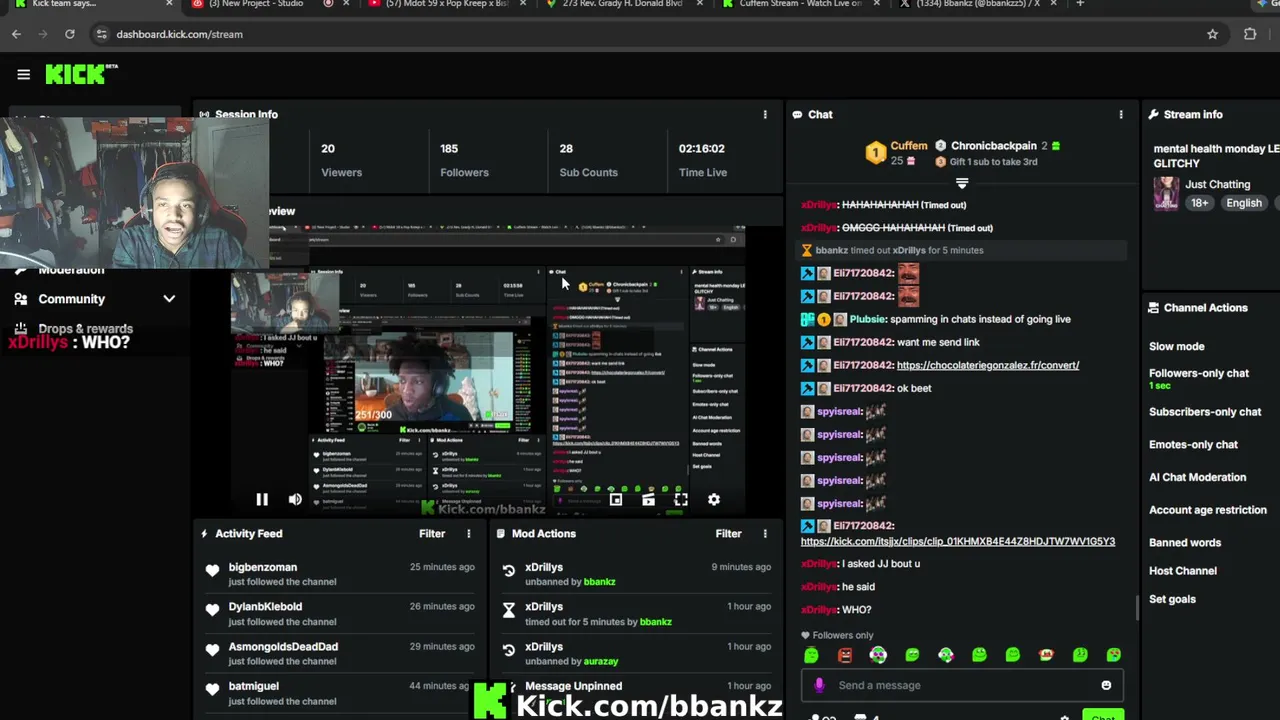Switch to the Cuffem Stream browser tab
Screen dimensions: 1280x720
pyautogui.click(x=800, y=5)
